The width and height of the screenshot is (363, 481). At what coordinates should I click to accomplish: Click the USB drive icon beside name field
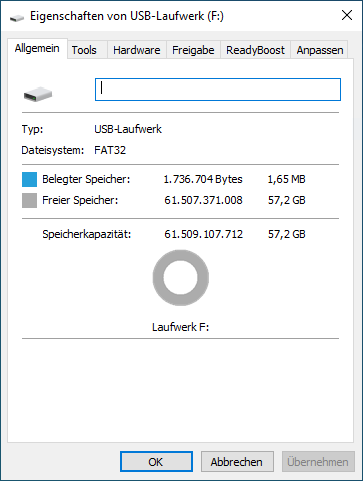(x=38, y=94)
